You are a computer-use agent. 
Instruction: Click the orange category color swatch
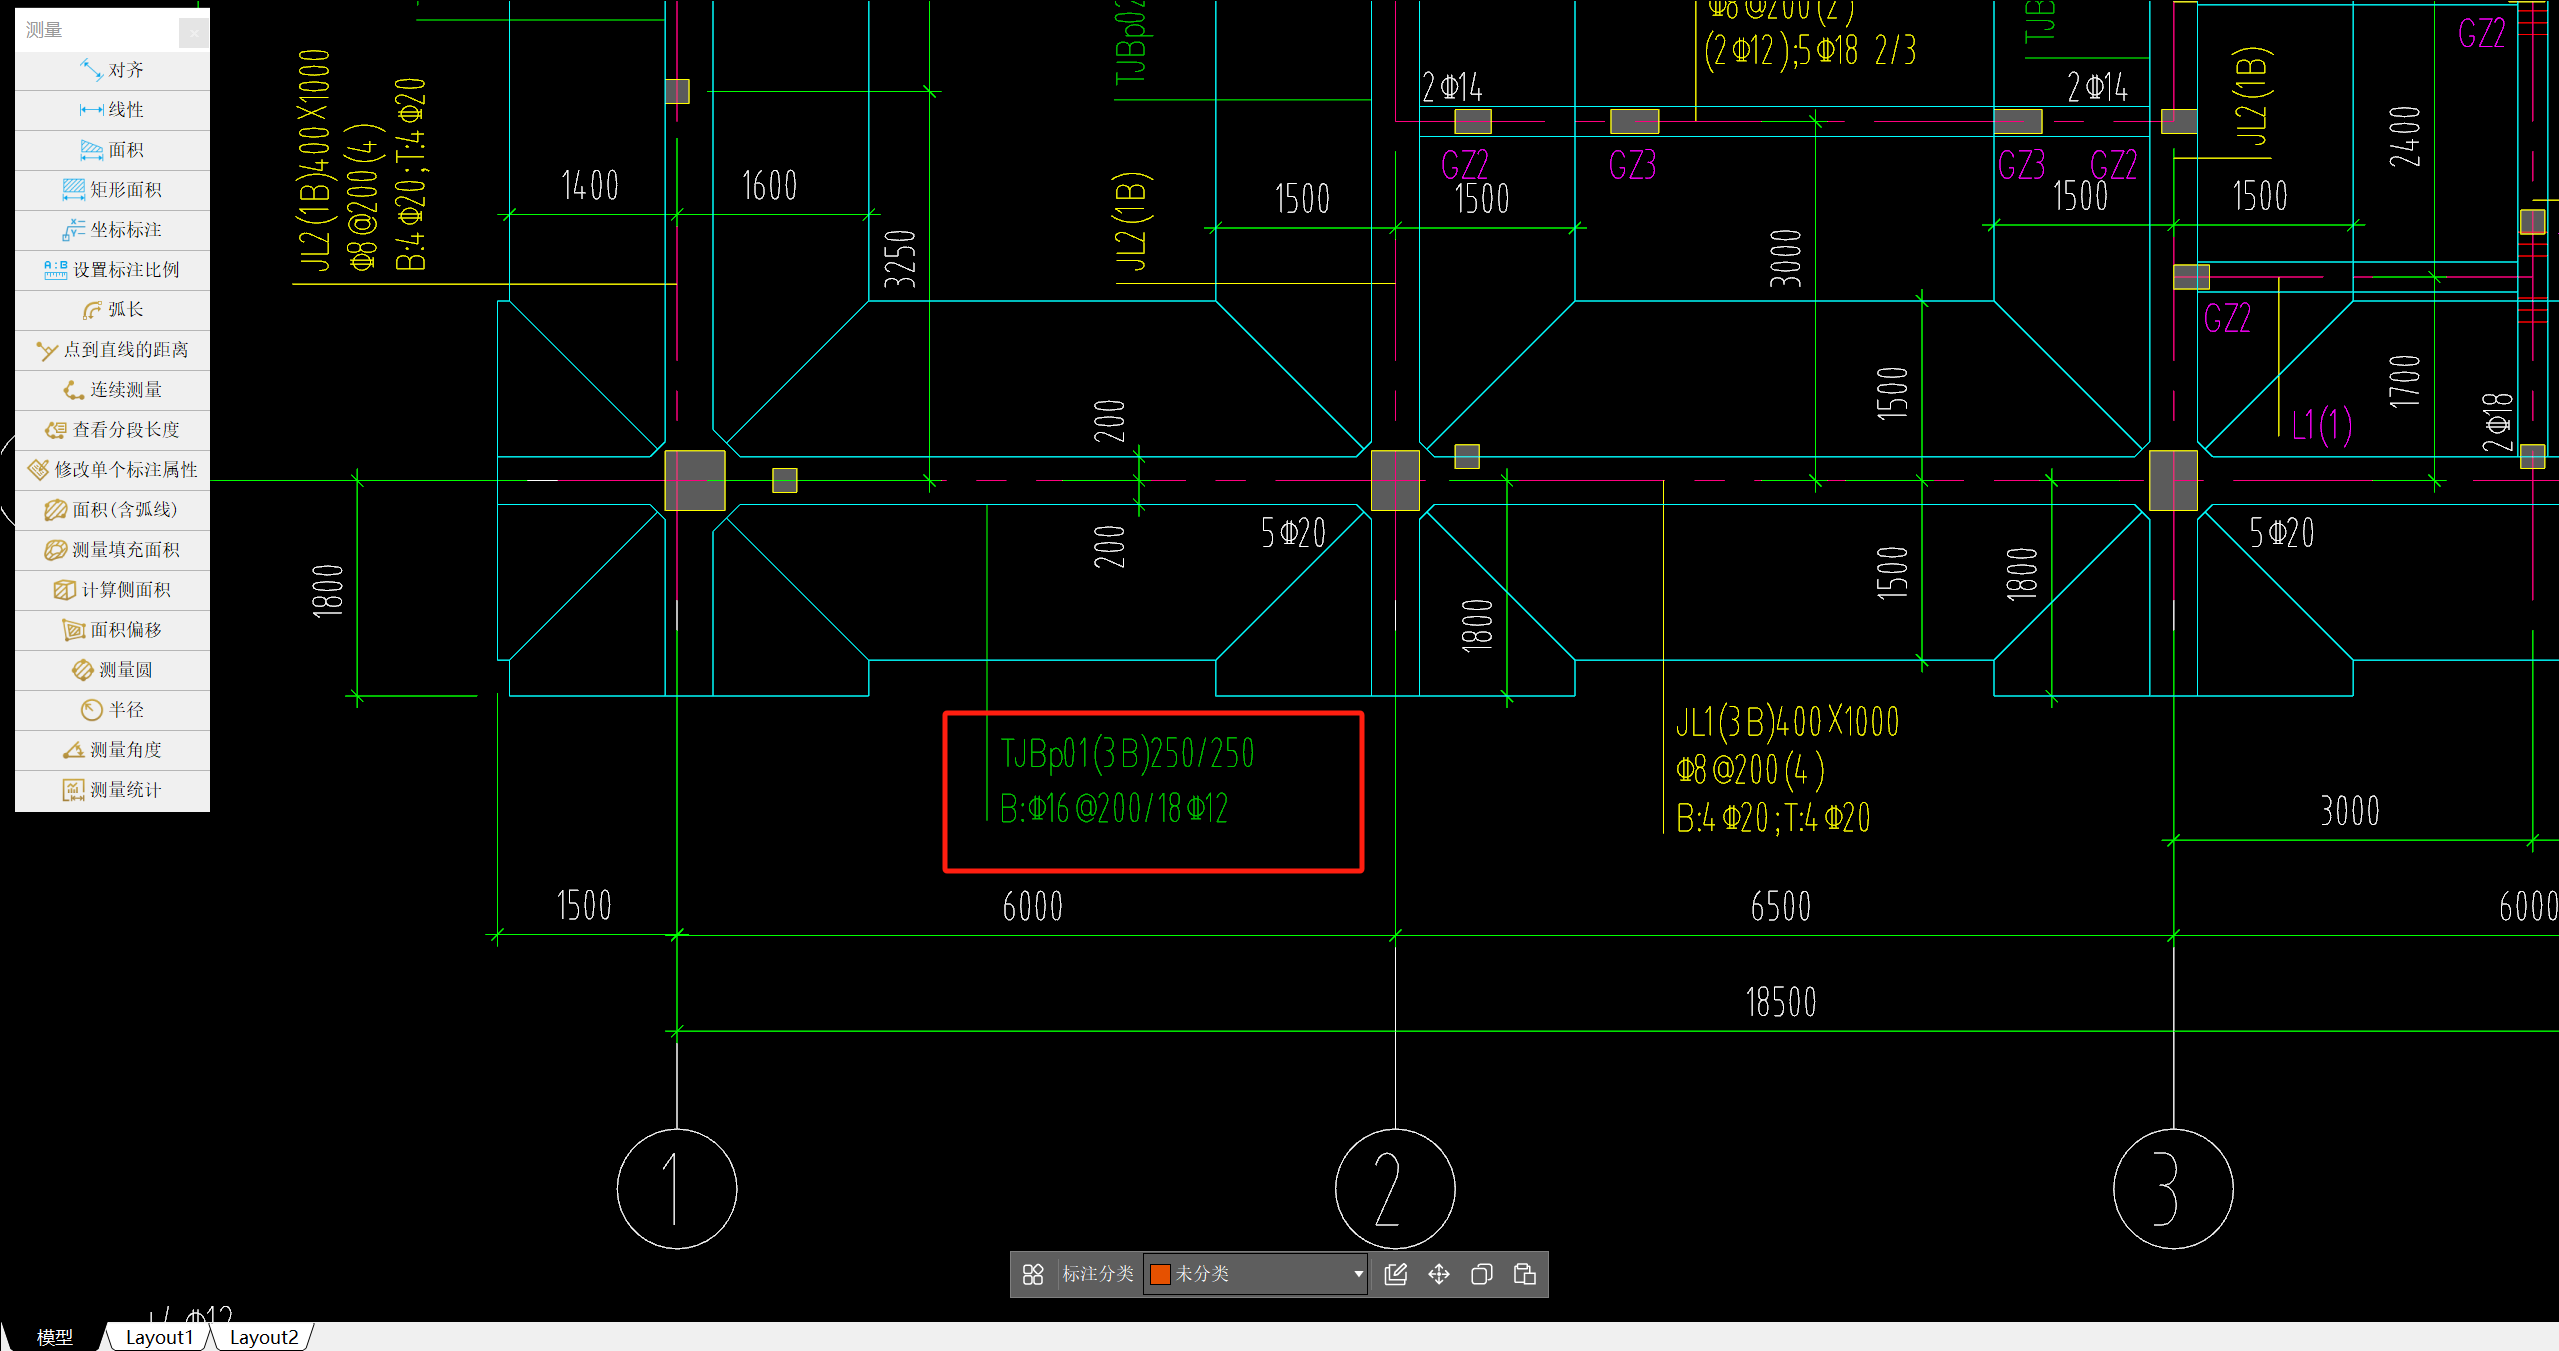coord(1160,1274)
